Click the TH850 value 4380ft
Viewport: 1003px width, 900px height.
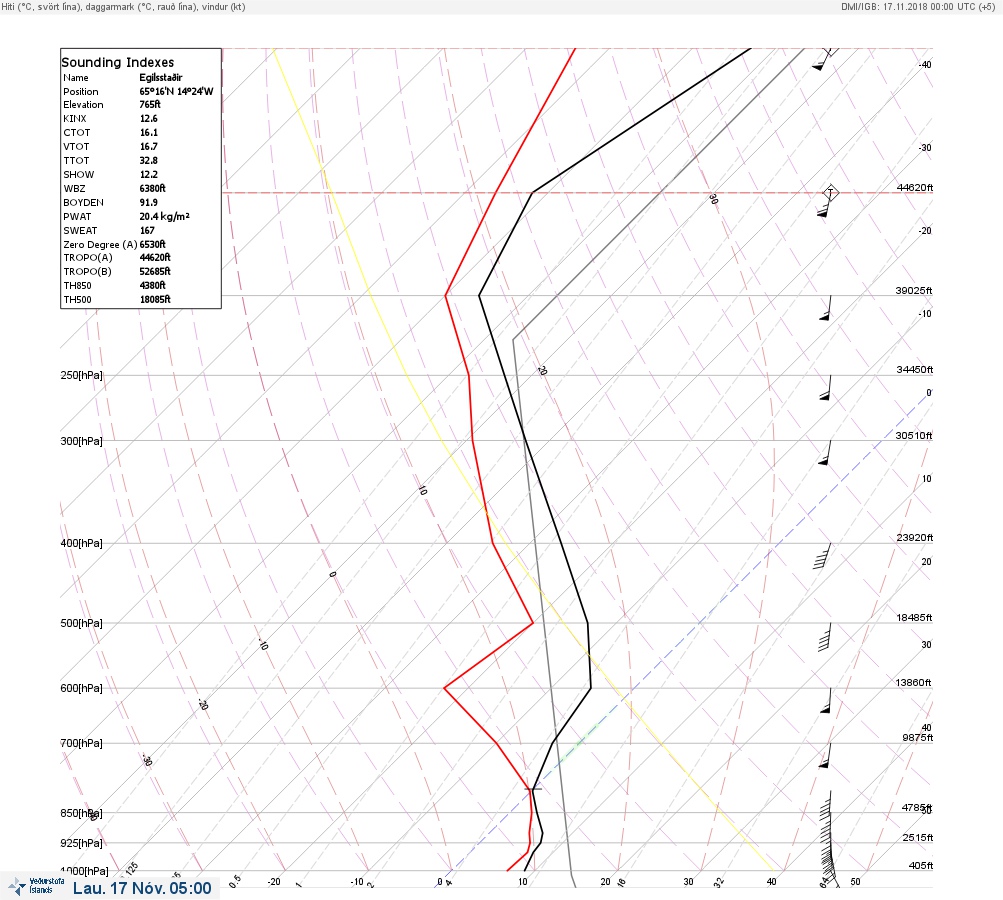(153, 285)
